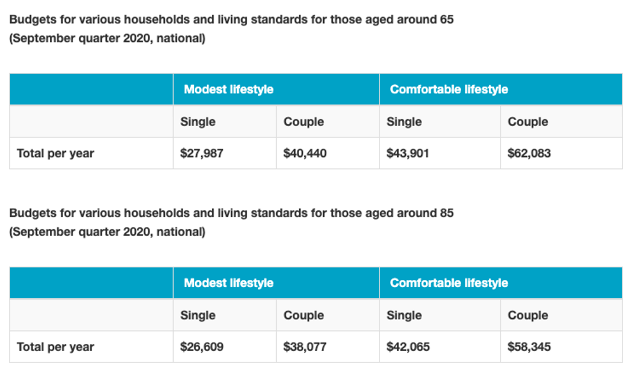
Task: Click Total per year in second table
Action: coord(55,347)
